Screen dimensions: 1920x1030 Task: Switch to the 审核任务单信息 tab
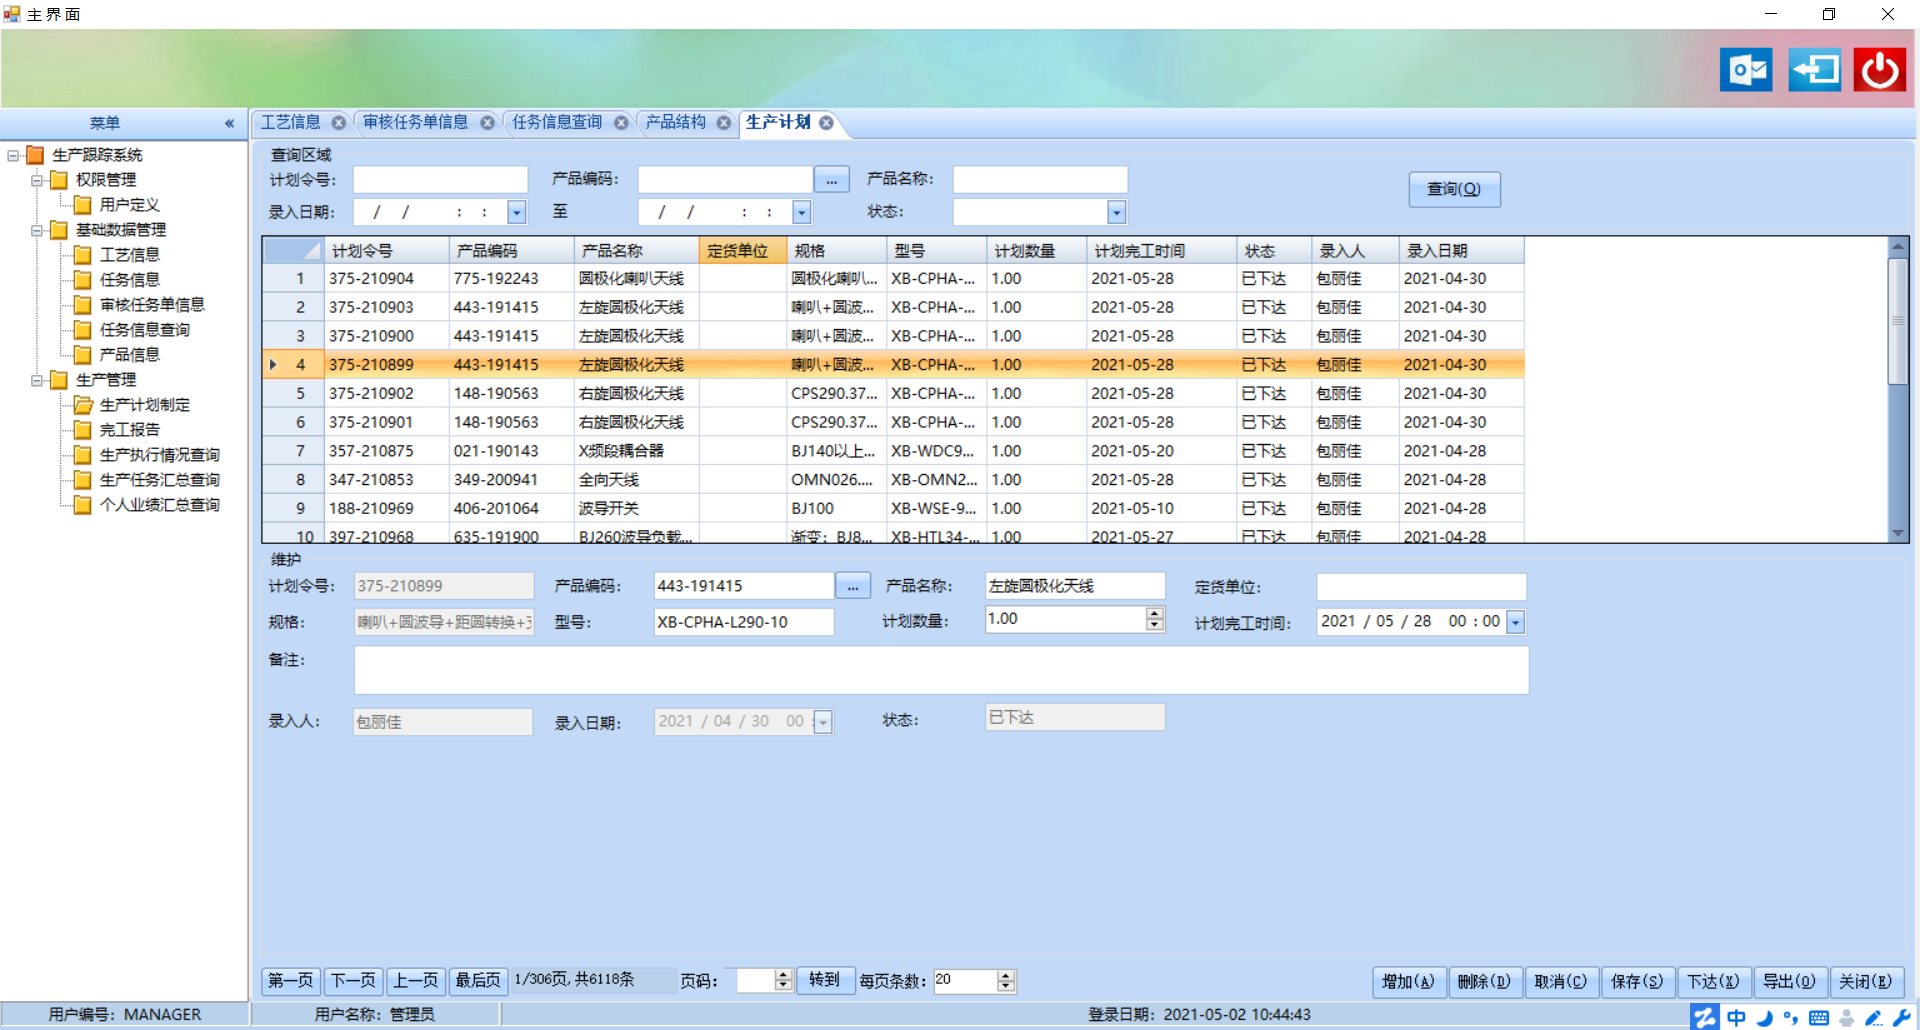tap(416, 122)
